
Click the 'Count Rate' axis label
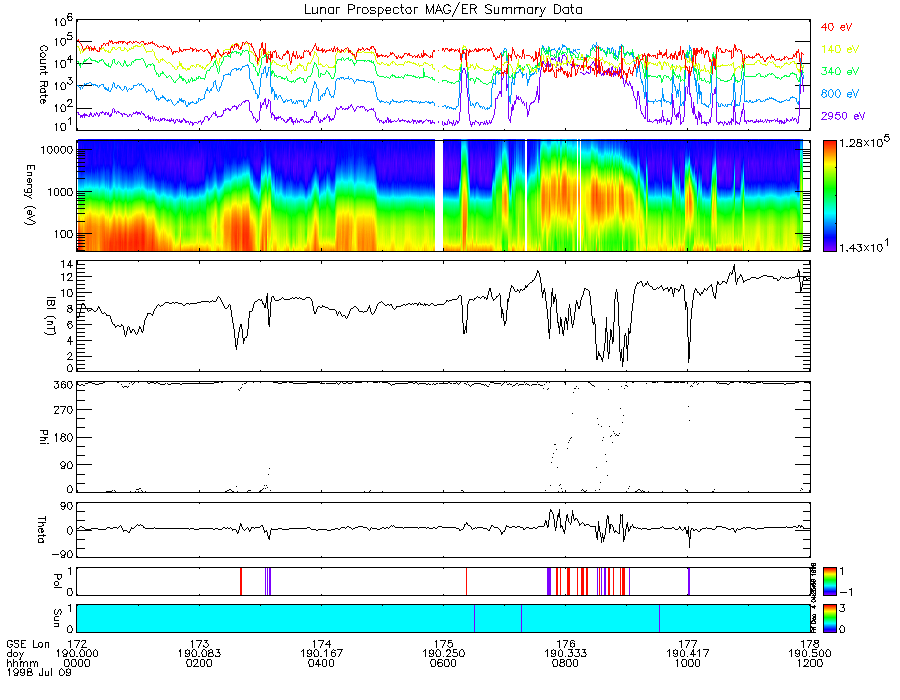(43, 75)
